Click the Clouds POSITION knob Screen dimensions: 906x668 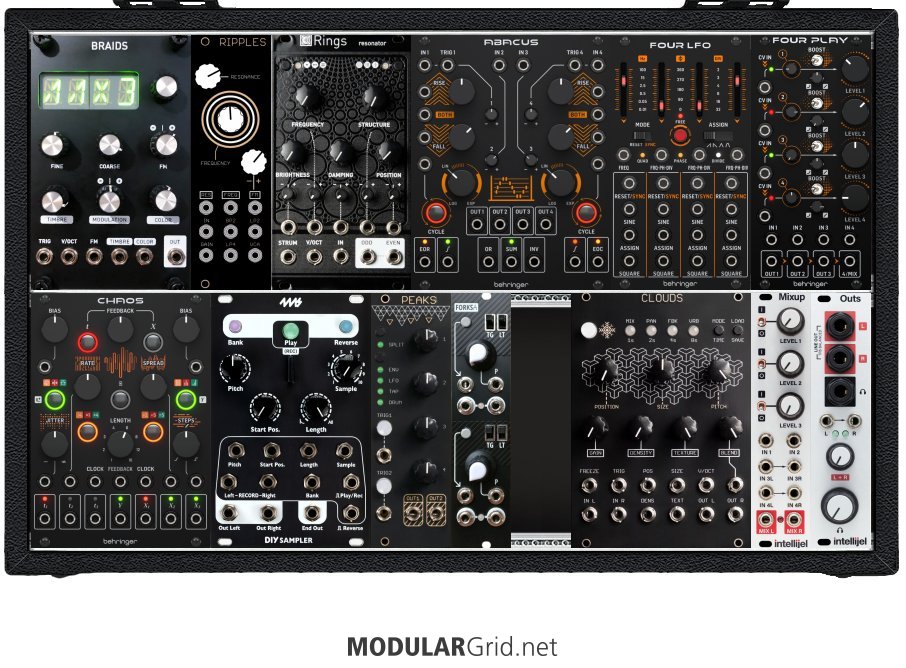[x=605, y=373]
